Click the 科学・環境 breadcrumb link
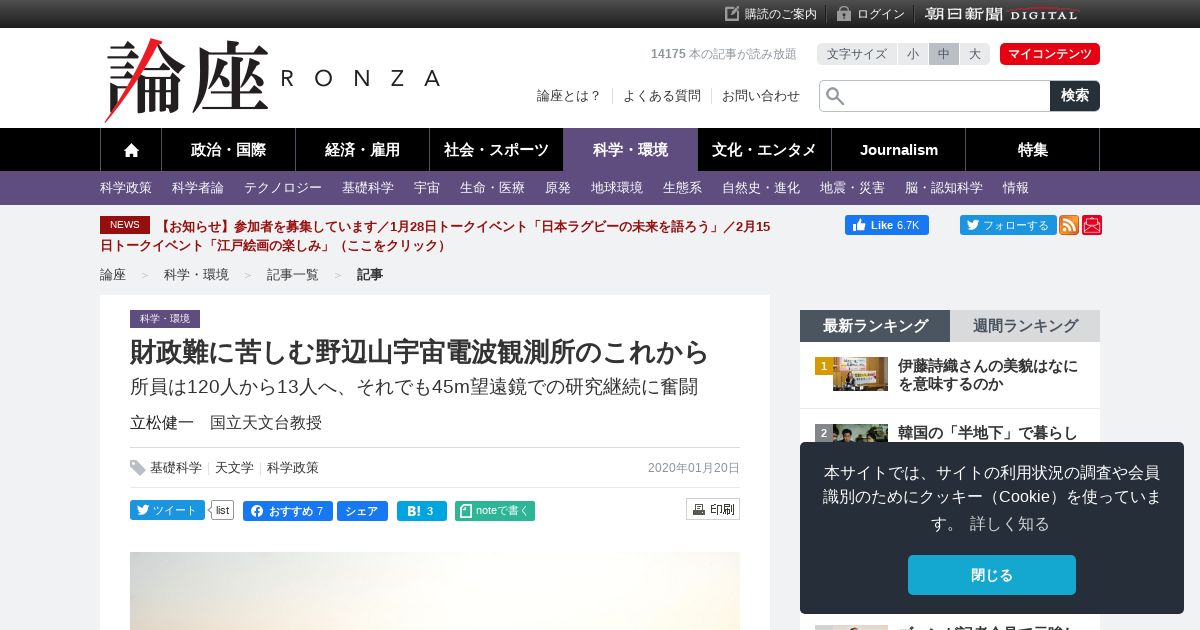 point(196,275)
